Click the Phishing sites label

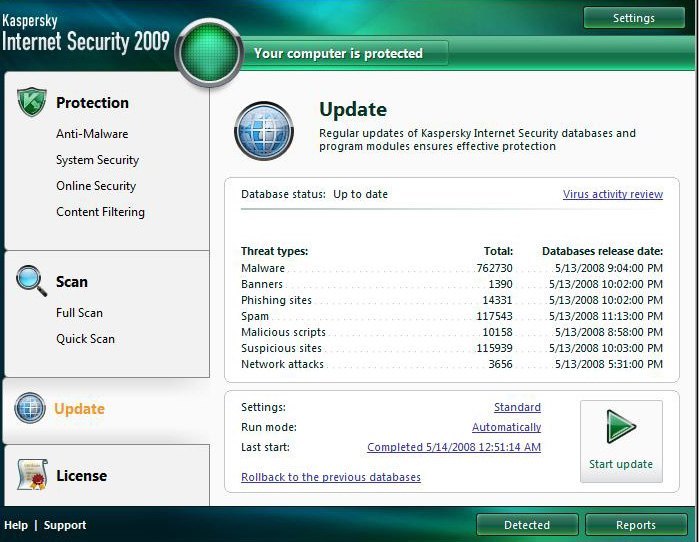(x=276, y=300)
